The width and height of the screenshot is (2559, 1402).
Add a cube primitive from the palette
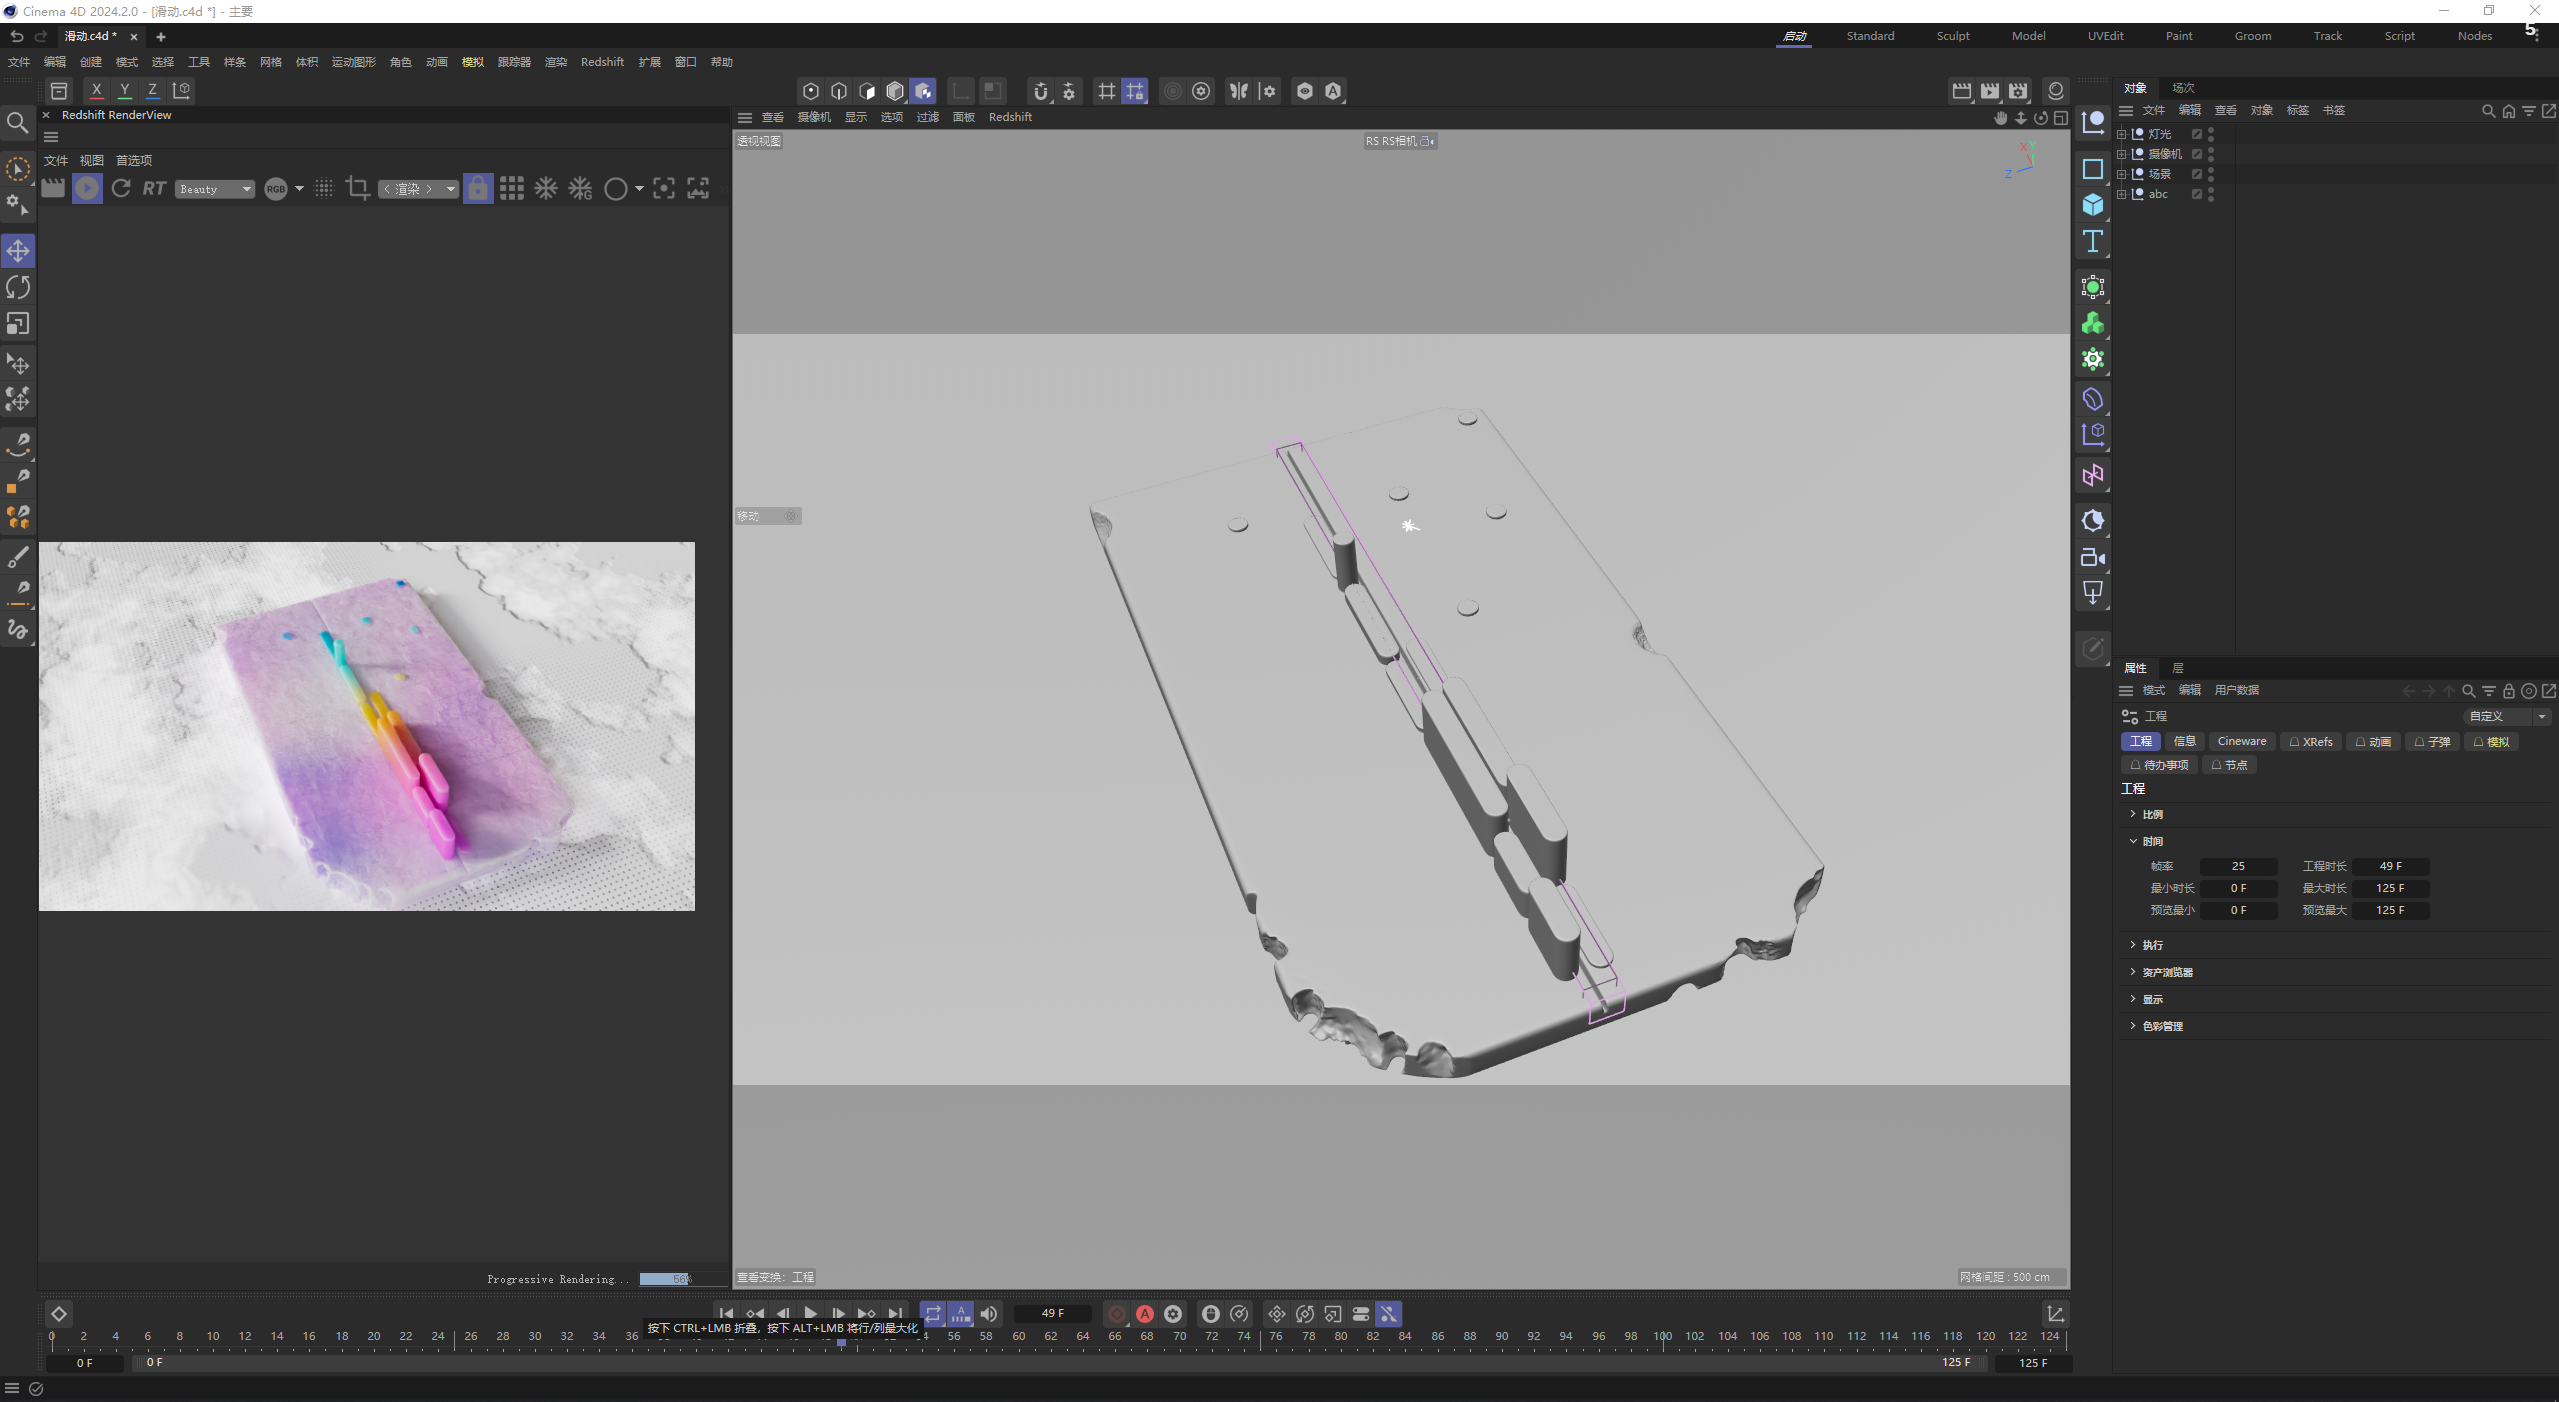(x=2092, y=205)
